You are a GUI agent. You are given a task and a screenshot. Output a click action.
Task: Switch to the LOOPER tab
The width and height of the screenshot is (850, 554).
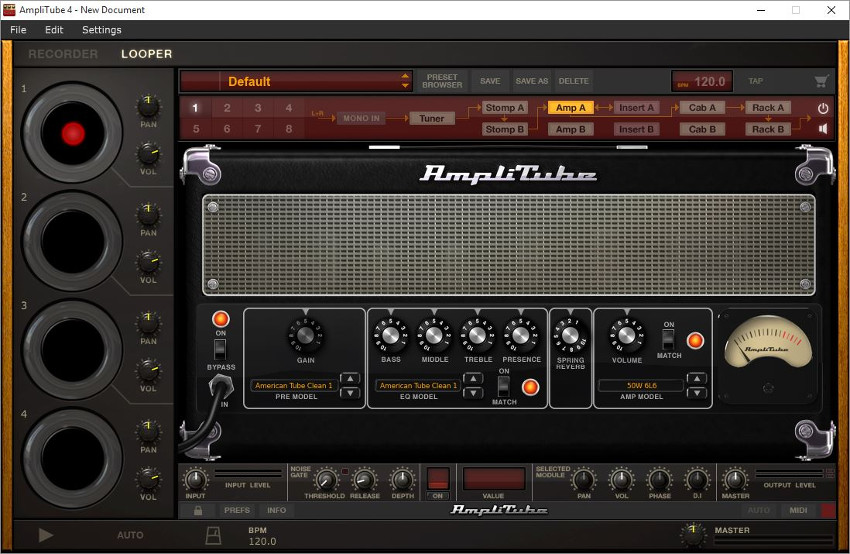point(146,54)
